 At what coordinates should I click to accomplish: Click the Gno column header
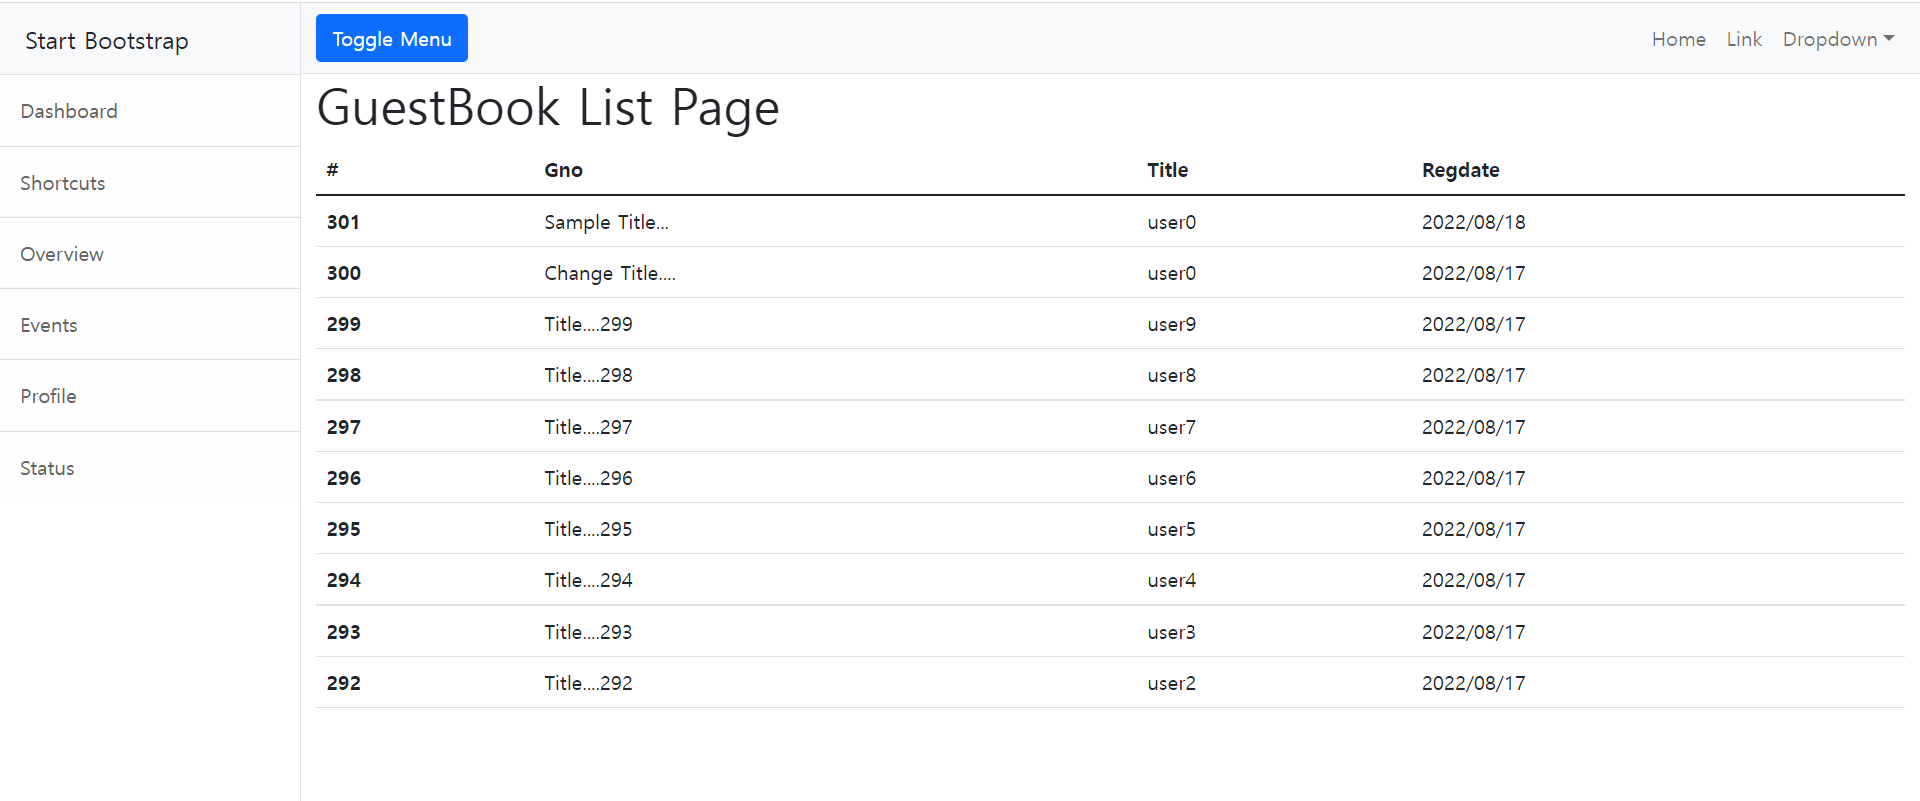tap(563, 170)
